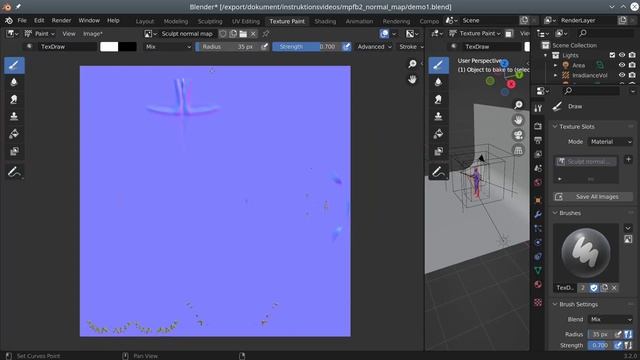Toggle fake user shield on TexDraw brush
640x360 pixels.
(593, 288)
